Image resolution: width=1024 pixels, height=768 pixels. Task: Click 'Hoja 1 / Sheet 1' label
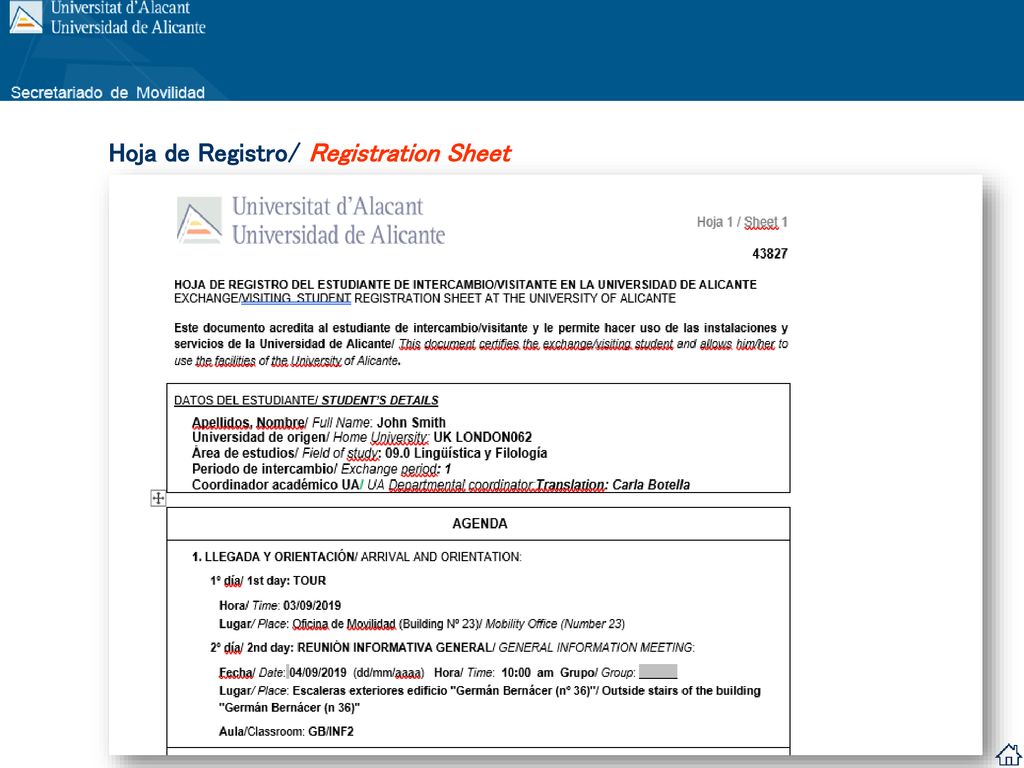point(742,222)
